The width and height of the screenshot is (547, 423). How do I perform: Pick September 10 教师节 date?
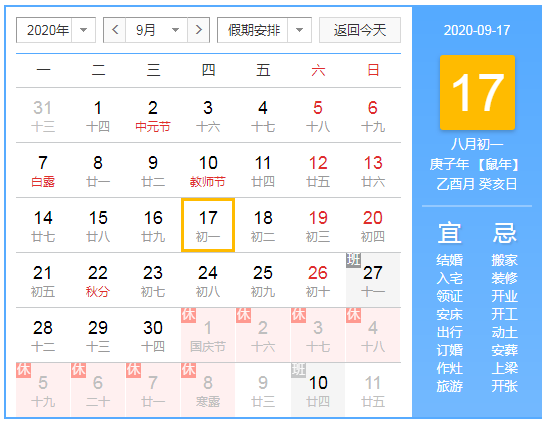(x=208, y=171)
